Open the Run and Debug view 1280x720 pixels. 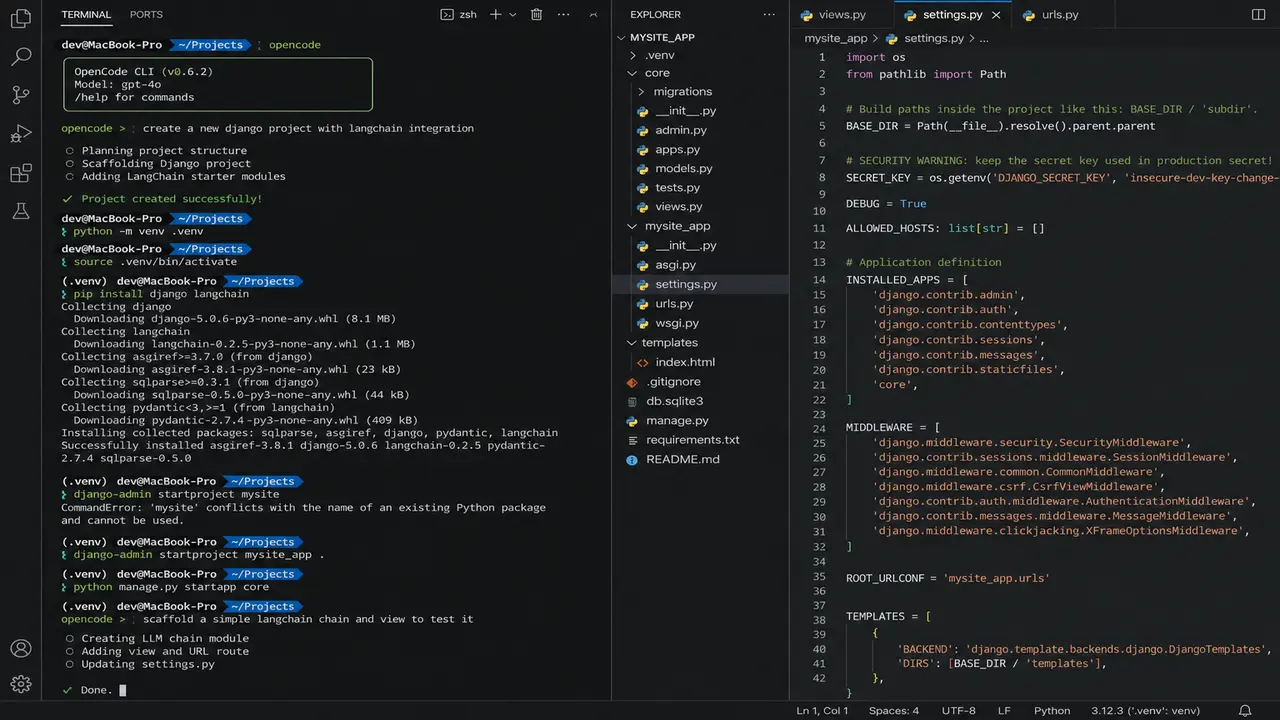(20, 134)
